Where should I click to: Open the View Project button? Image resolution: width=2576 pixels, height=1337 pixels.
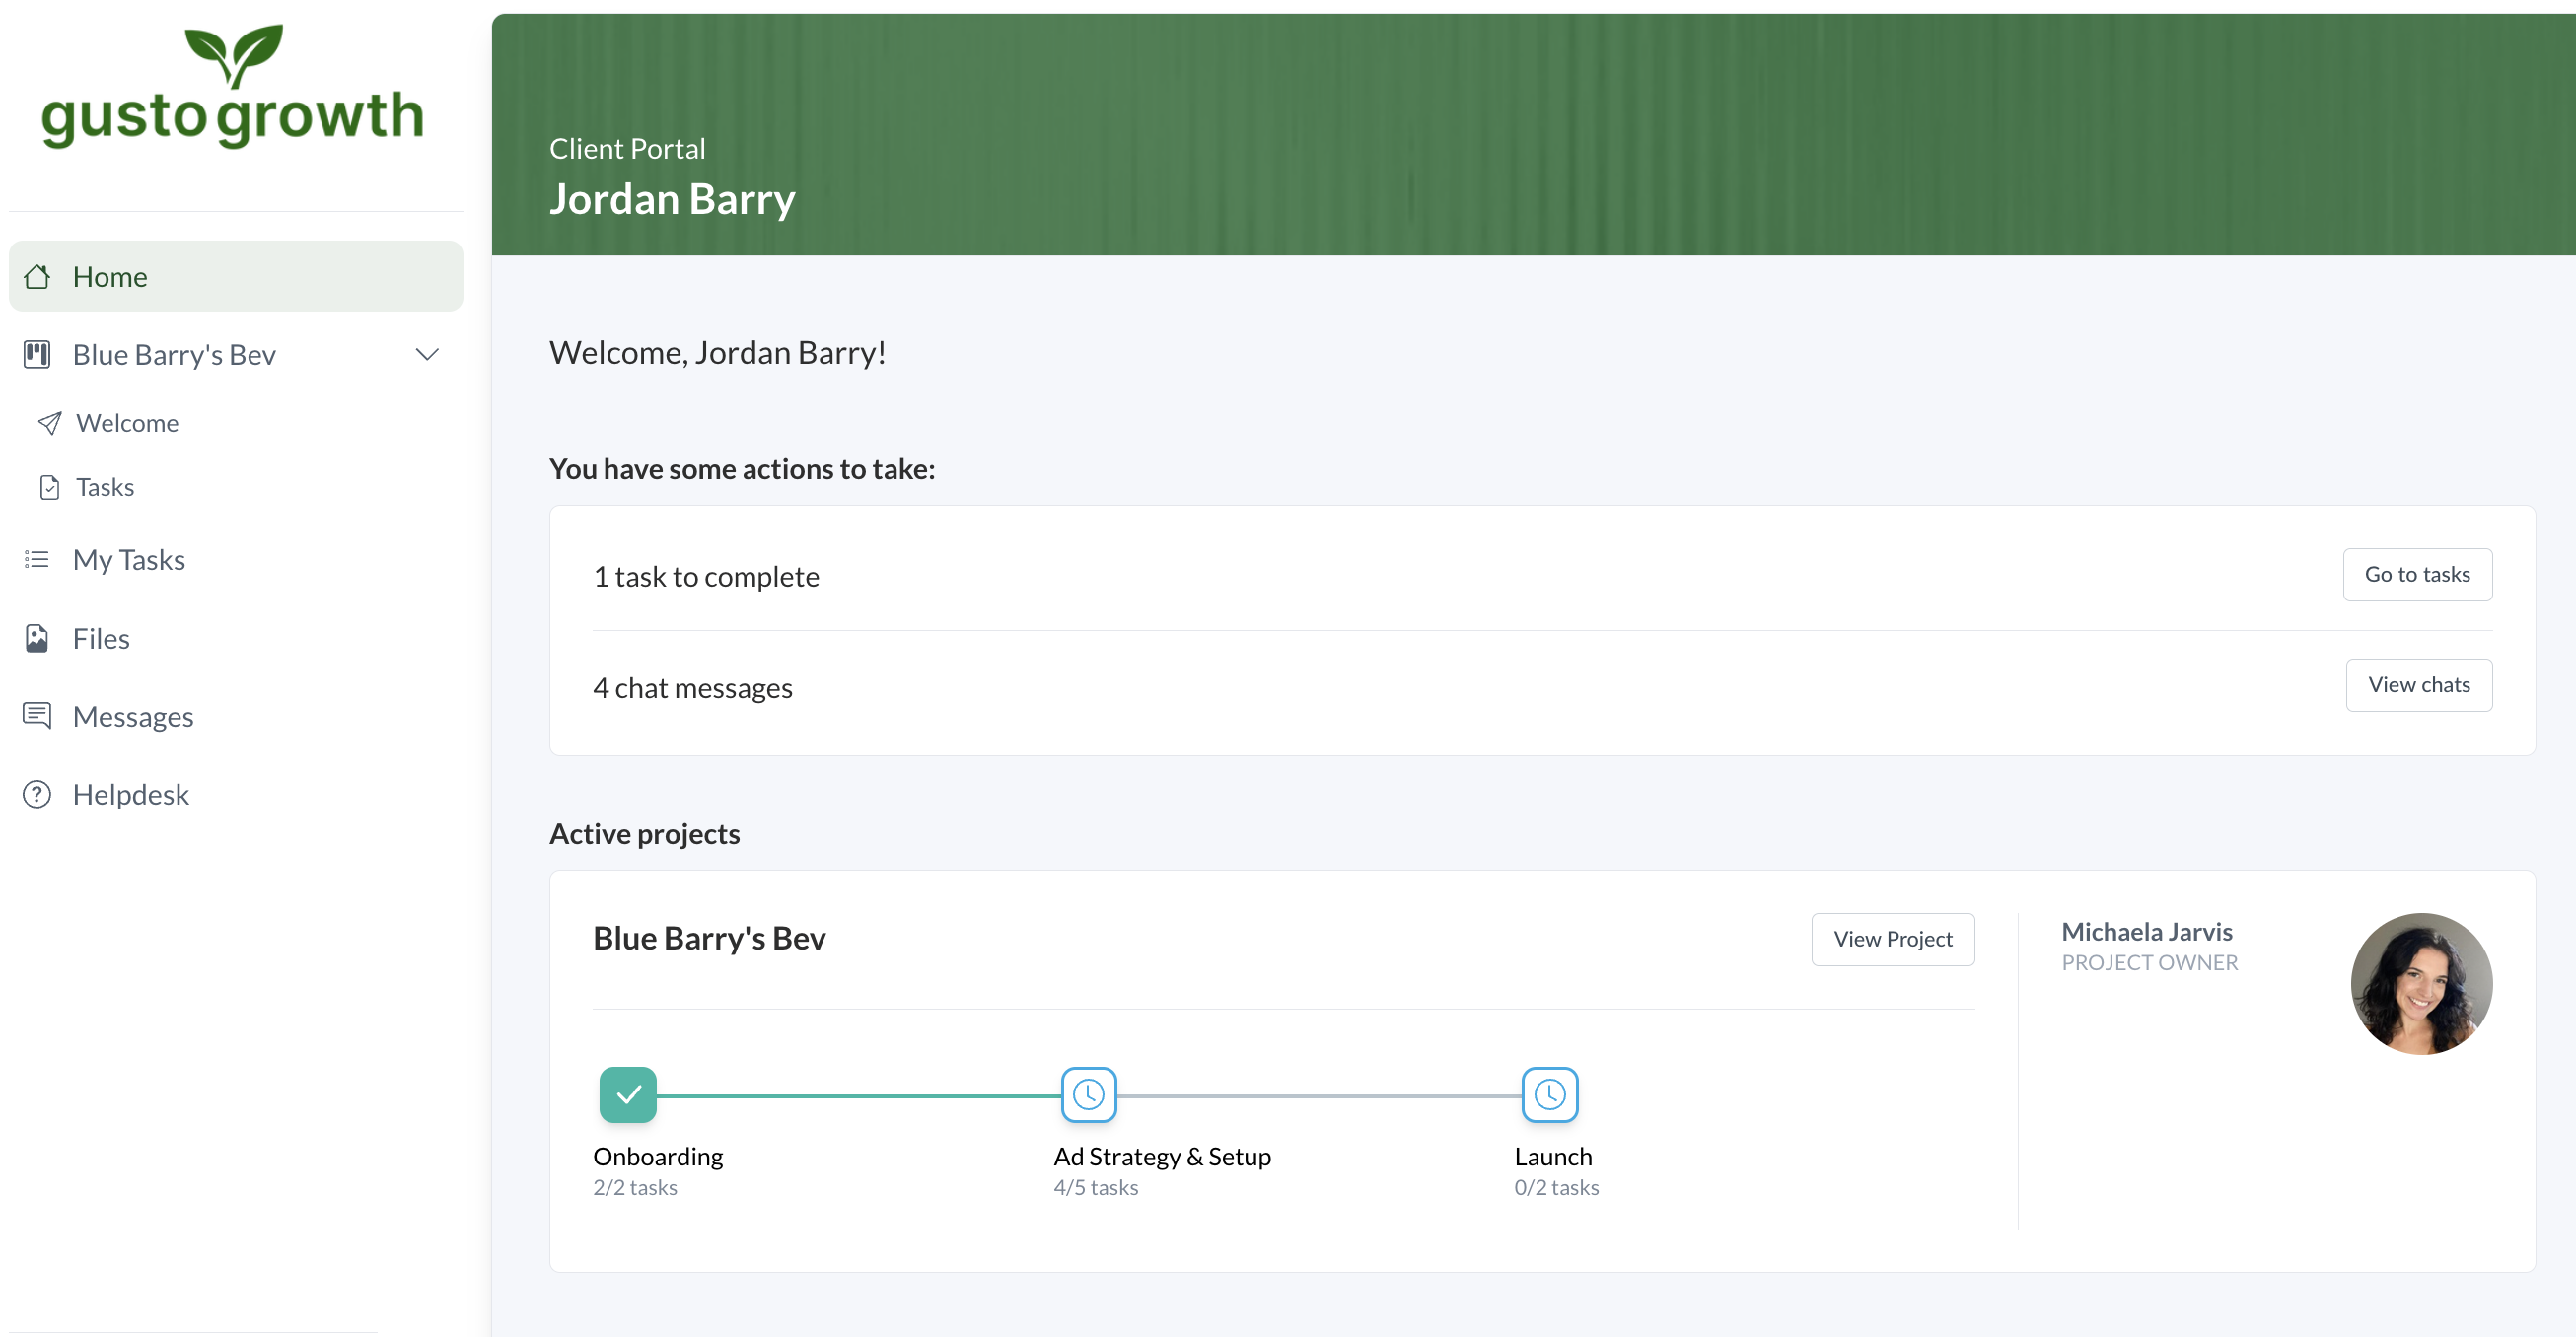point(1892,938)
